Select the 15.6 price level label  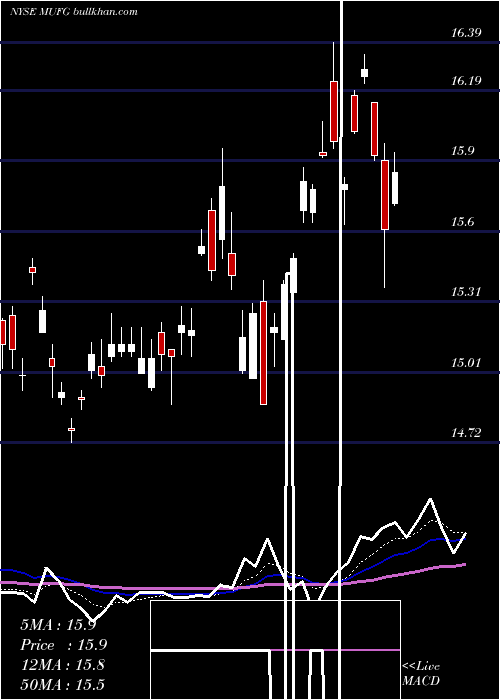(x=462, y=221)
